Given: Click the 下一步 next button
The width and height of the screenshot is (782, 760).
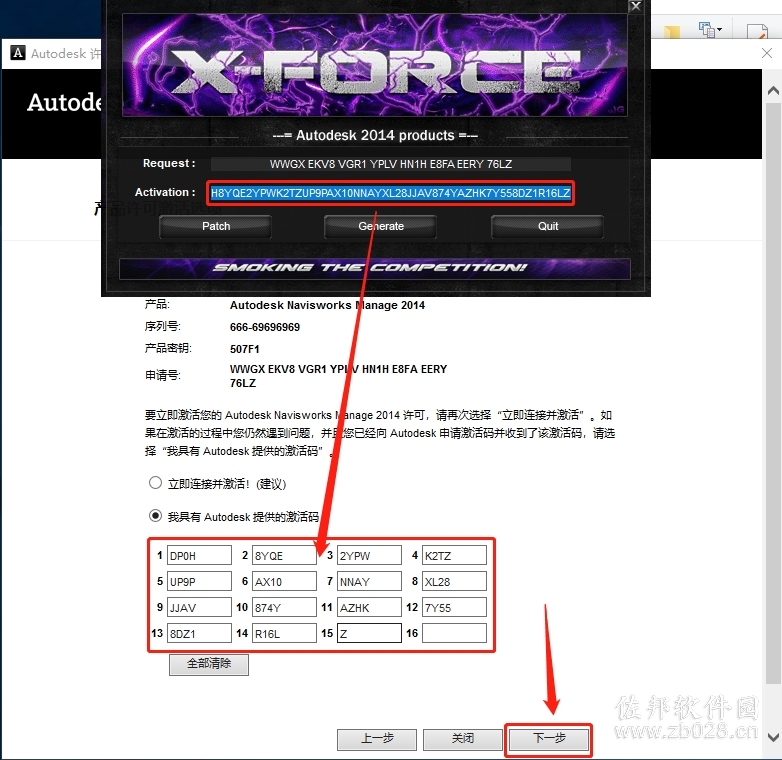Looking at the screenshot, I should tap(549, 739).
